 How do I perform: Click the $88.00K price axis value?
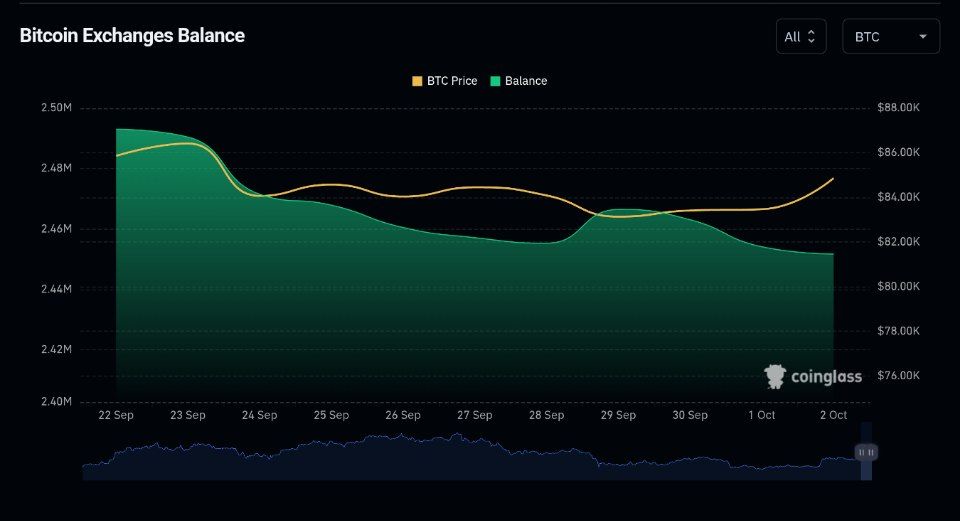pyautogui.click(x=898, y=108)
